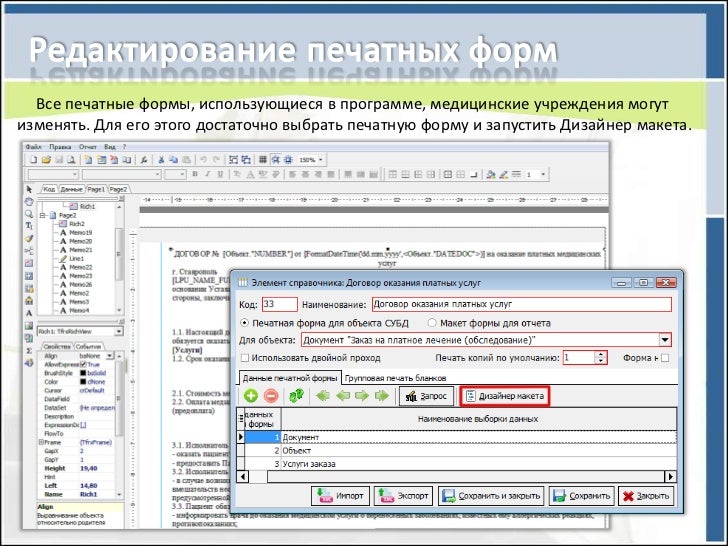Image resolution: width=728 pixels, height=546 pixels.
Task: Select radio Печатная форма для объекта СУБД
Action: click(244, 323)
